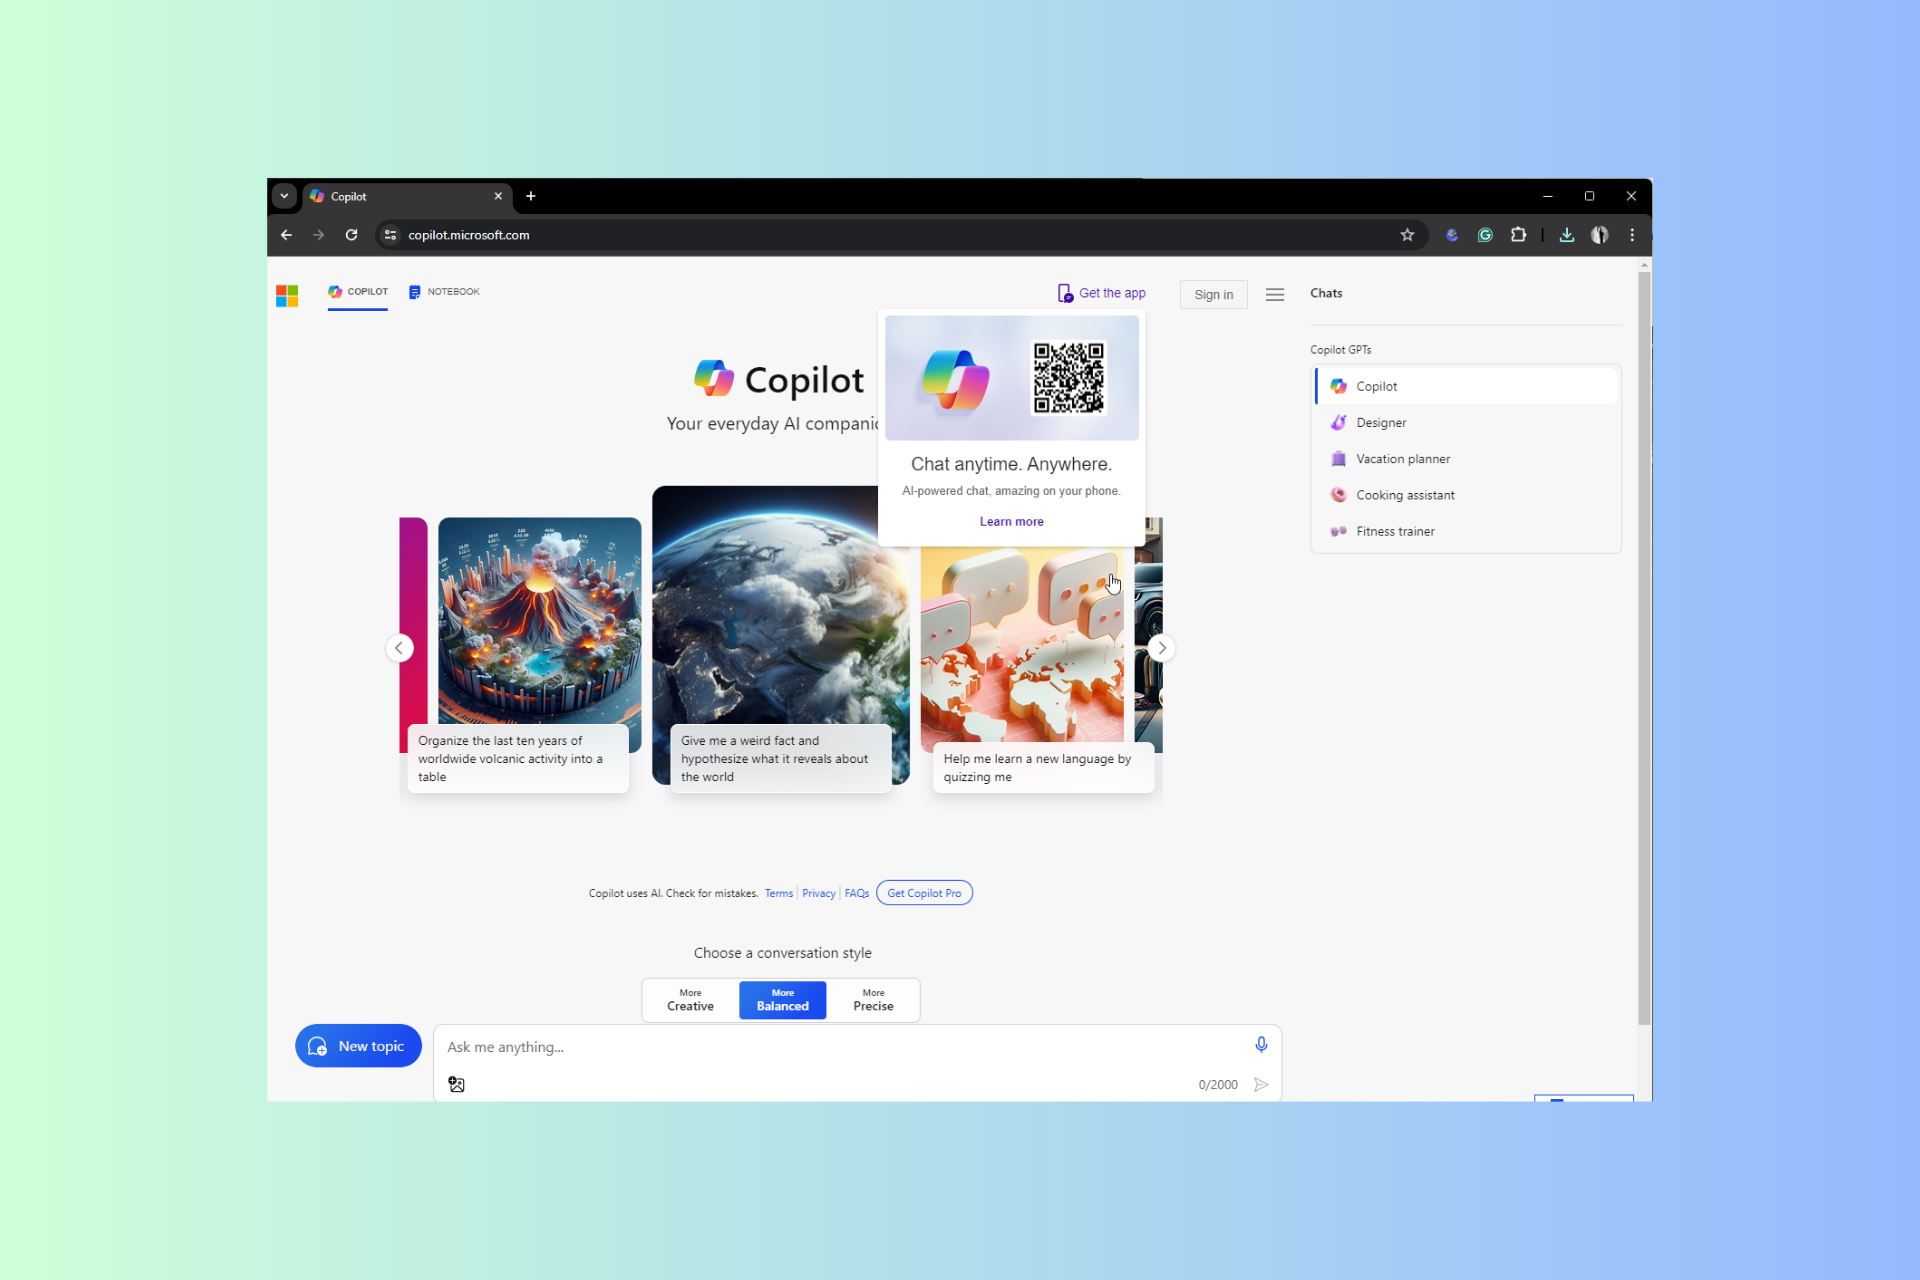Click the Sign in button
The height and width of the screenshot is (1280, 1920).
[x=1213, y=295]
